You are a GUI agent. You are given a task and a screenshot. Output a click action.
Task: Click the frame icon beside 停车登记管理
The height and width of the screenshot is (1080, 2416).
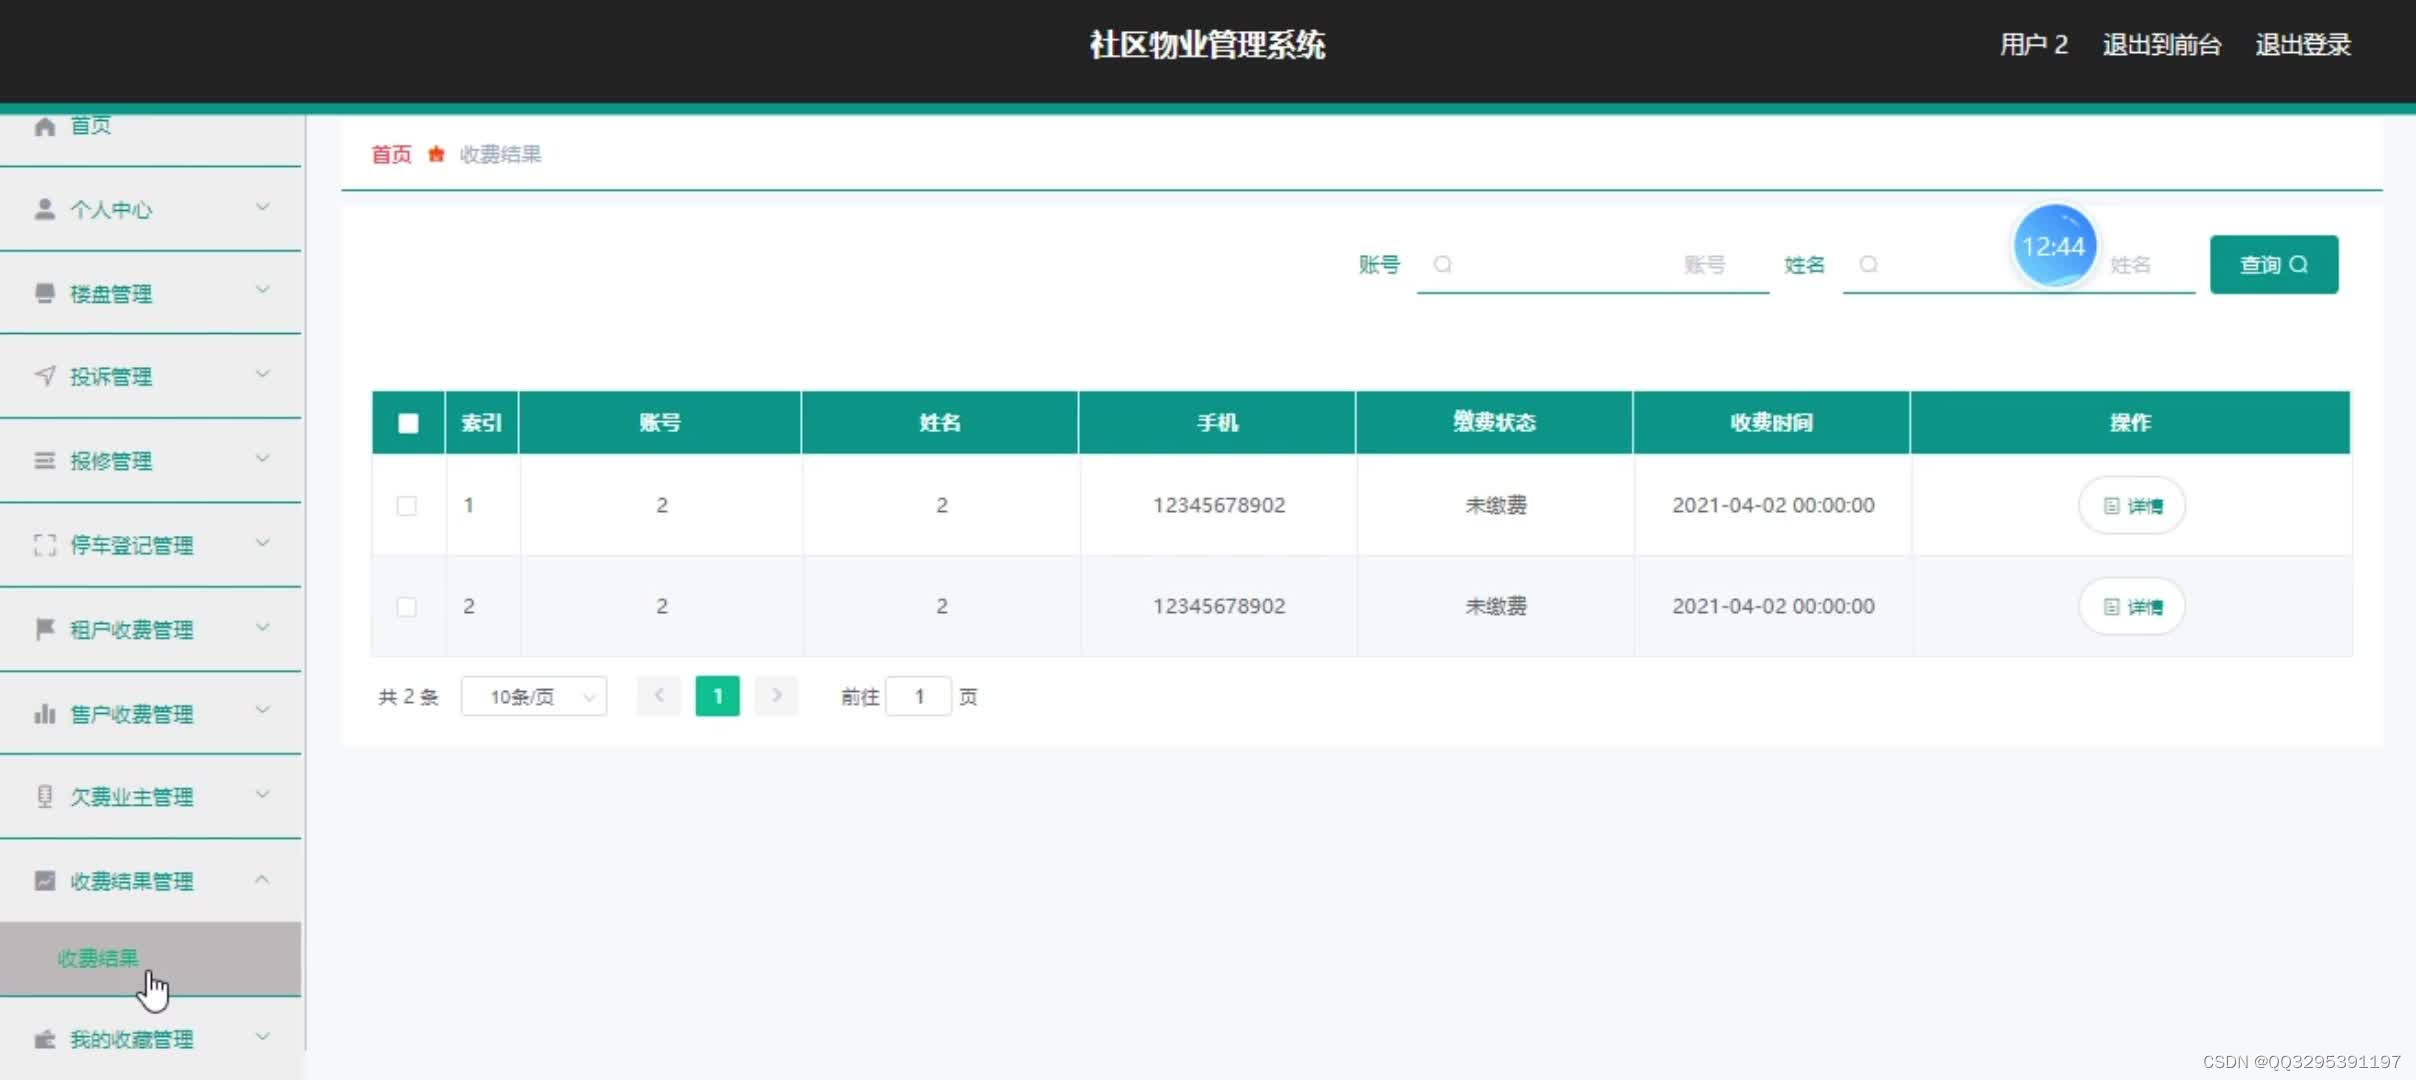point(44,545)
